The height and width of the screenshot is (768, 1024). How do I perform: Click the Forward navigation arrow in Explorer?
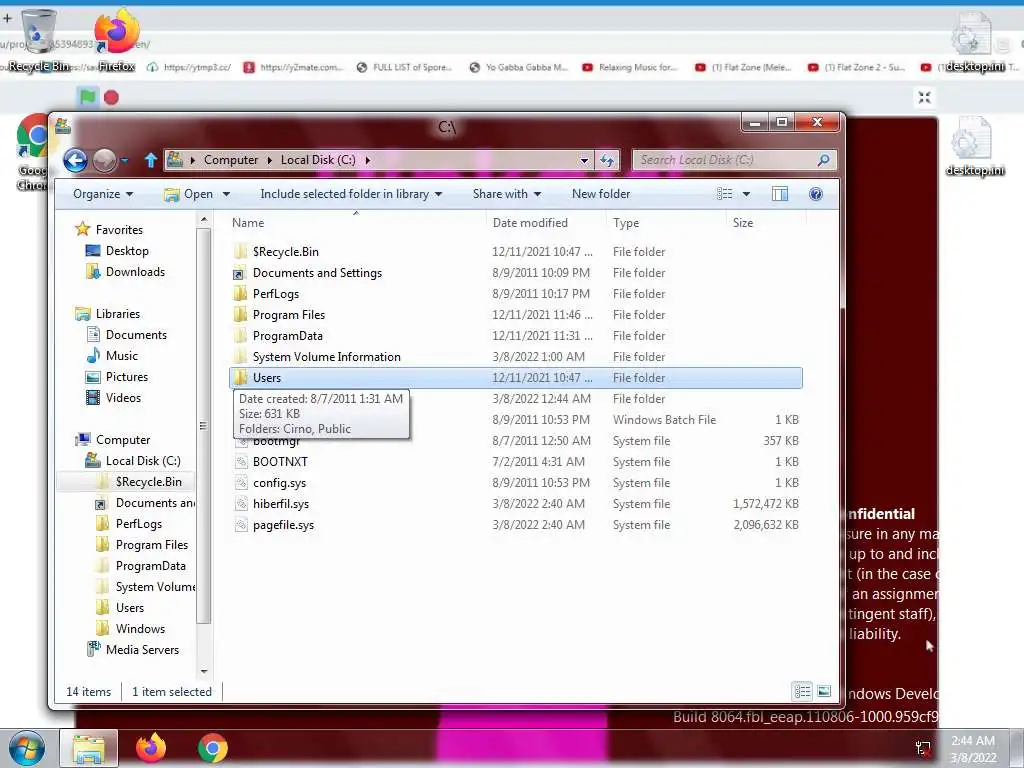104,160
